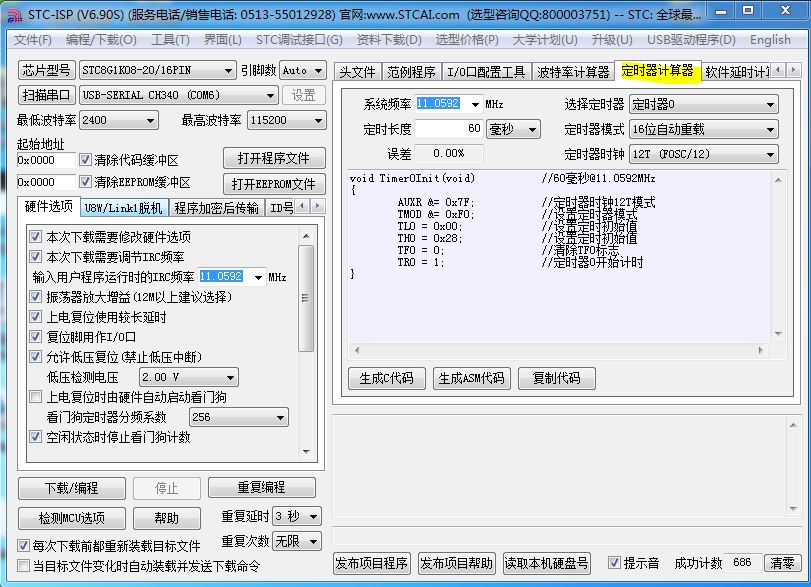Toggle 清除代码缓冲区 checkbox
This screenshot has height=587, width=811.
[x=85, y=160]
